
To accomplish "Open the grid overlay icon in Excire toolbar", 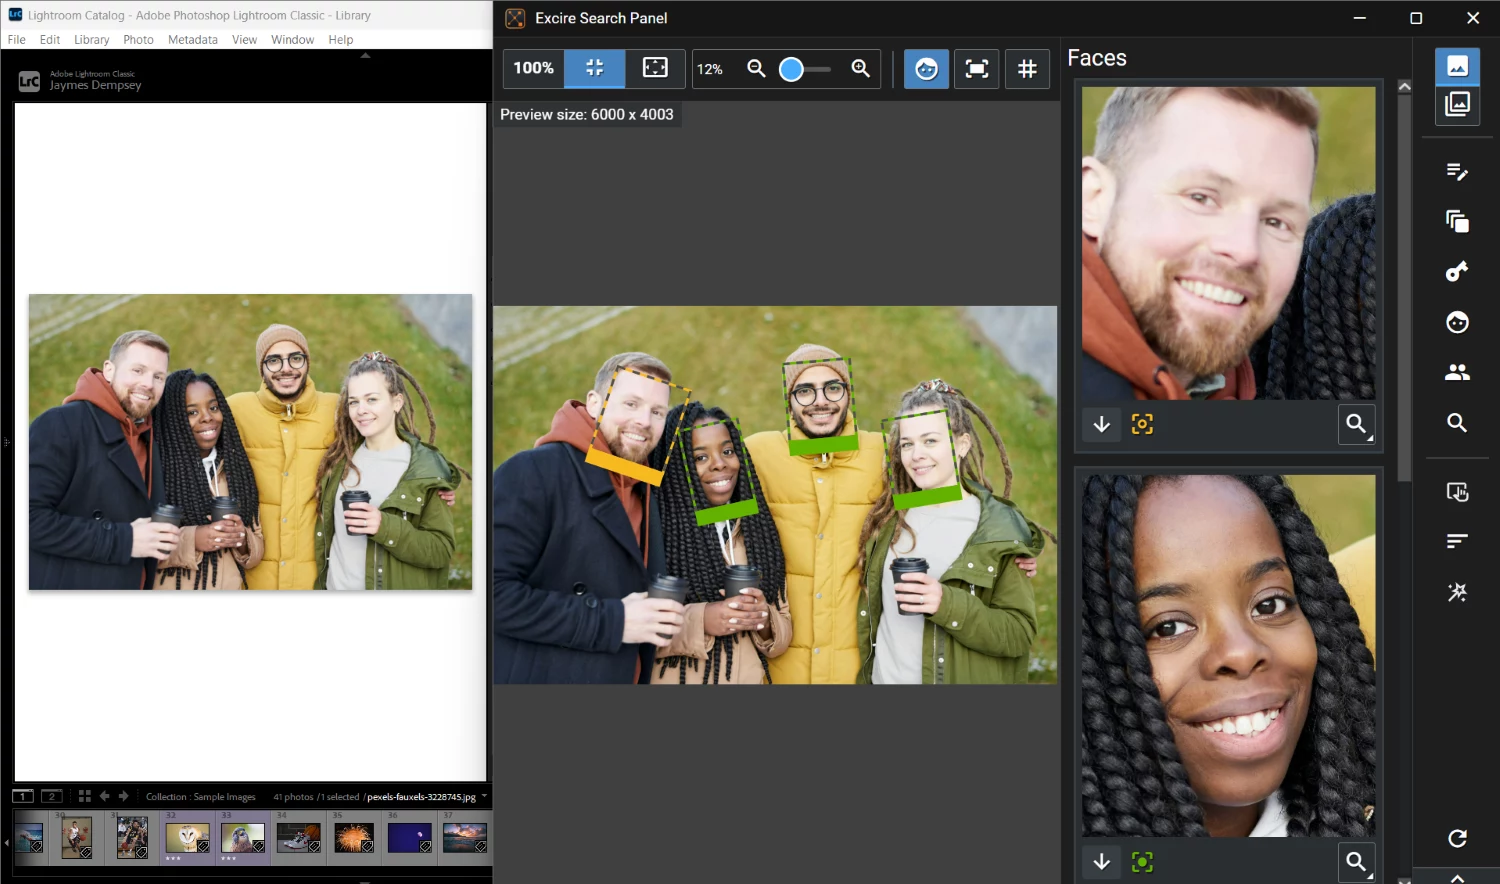I will (x=1027, y=69).
